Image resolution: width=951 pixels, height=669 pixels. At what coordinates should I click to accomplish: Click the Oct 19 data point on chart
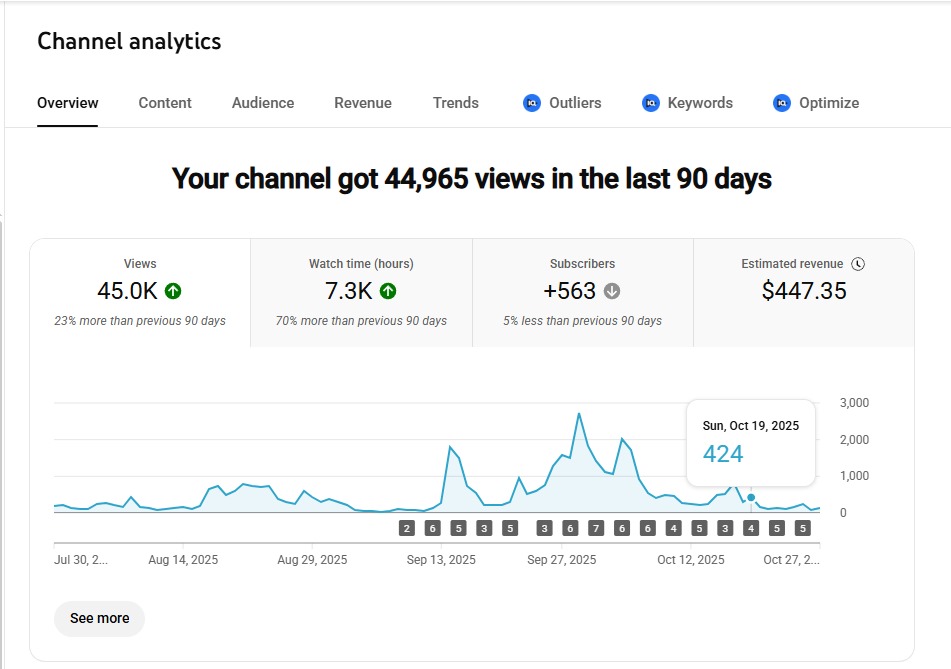[x=751, y=497]
